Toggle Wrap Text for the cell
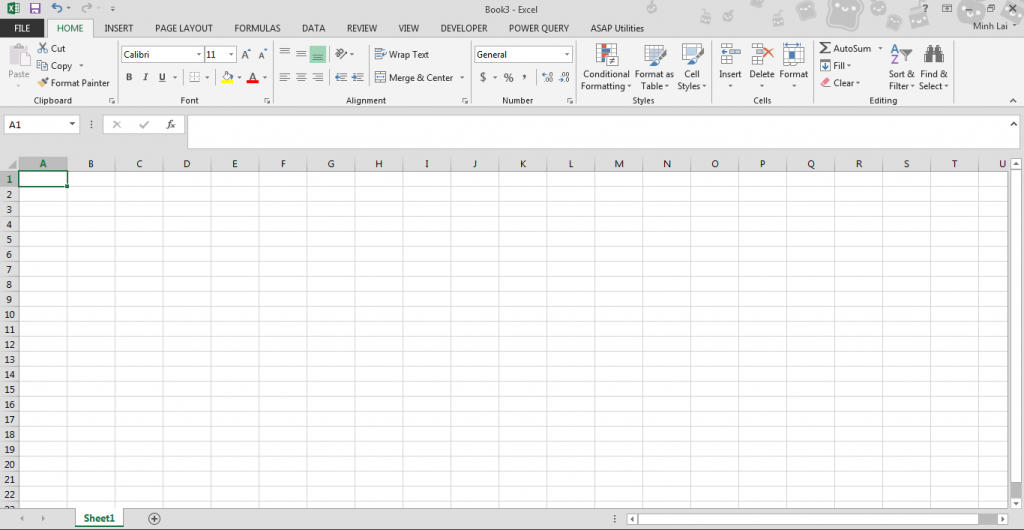The image size is (1024, 530). tap(401, 54)
